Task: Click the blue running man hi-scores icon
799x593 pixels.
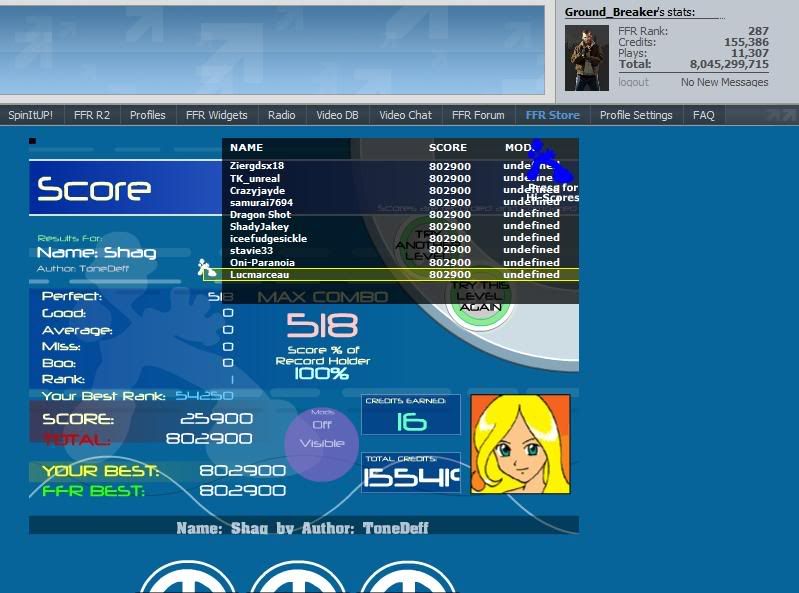Action: point(548,164)
